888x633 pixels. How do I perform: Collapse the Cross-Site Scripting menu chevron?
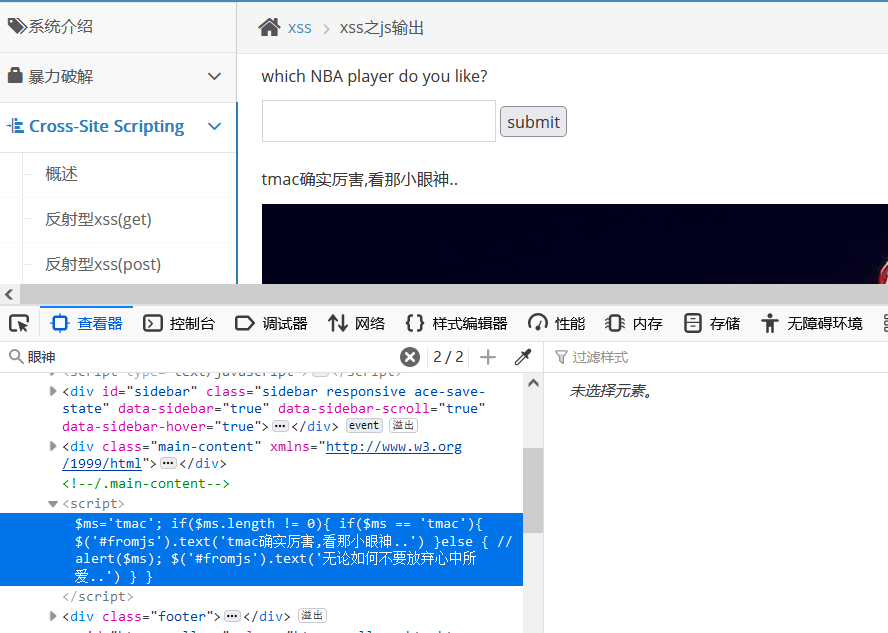click(x=214, y=126)
